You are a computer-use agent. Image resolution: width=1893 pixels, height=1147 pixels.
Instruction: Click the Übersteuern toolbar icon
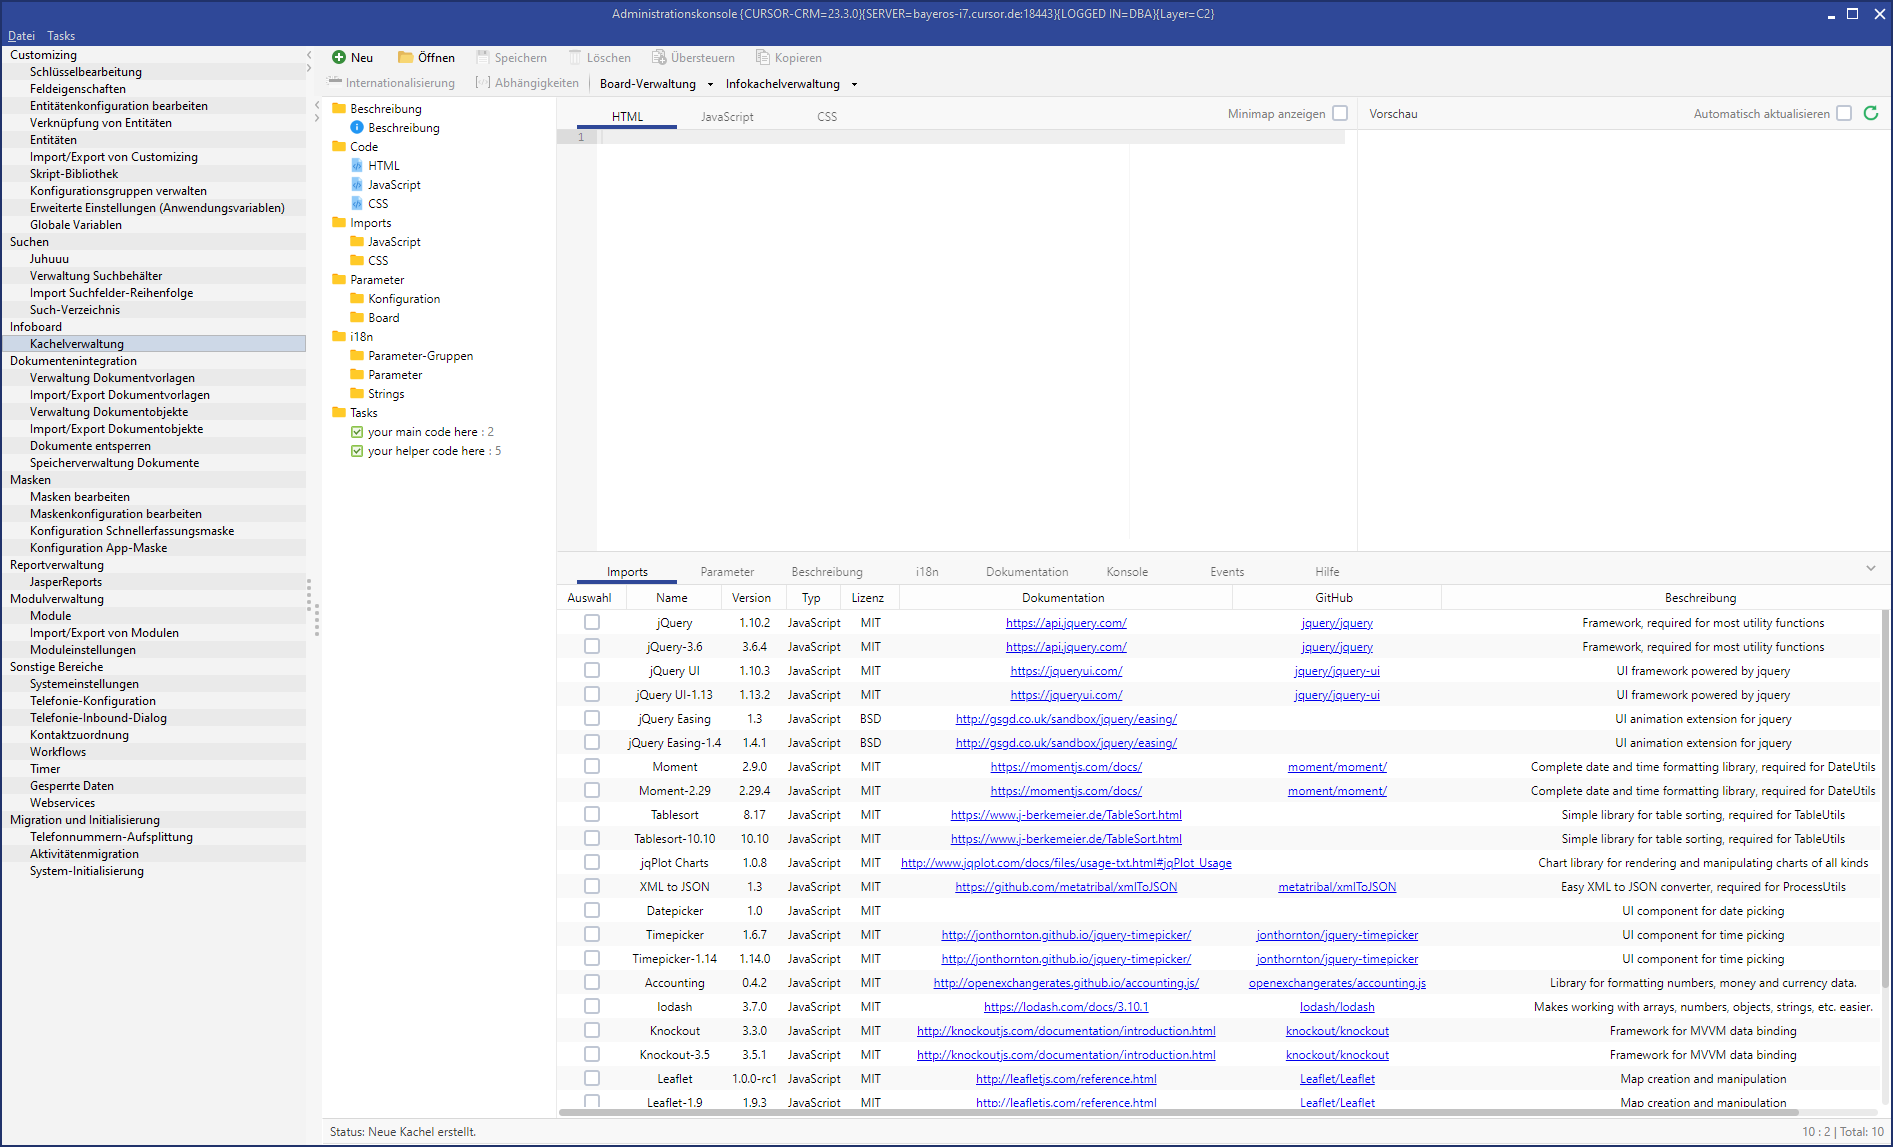pos(659,58)
